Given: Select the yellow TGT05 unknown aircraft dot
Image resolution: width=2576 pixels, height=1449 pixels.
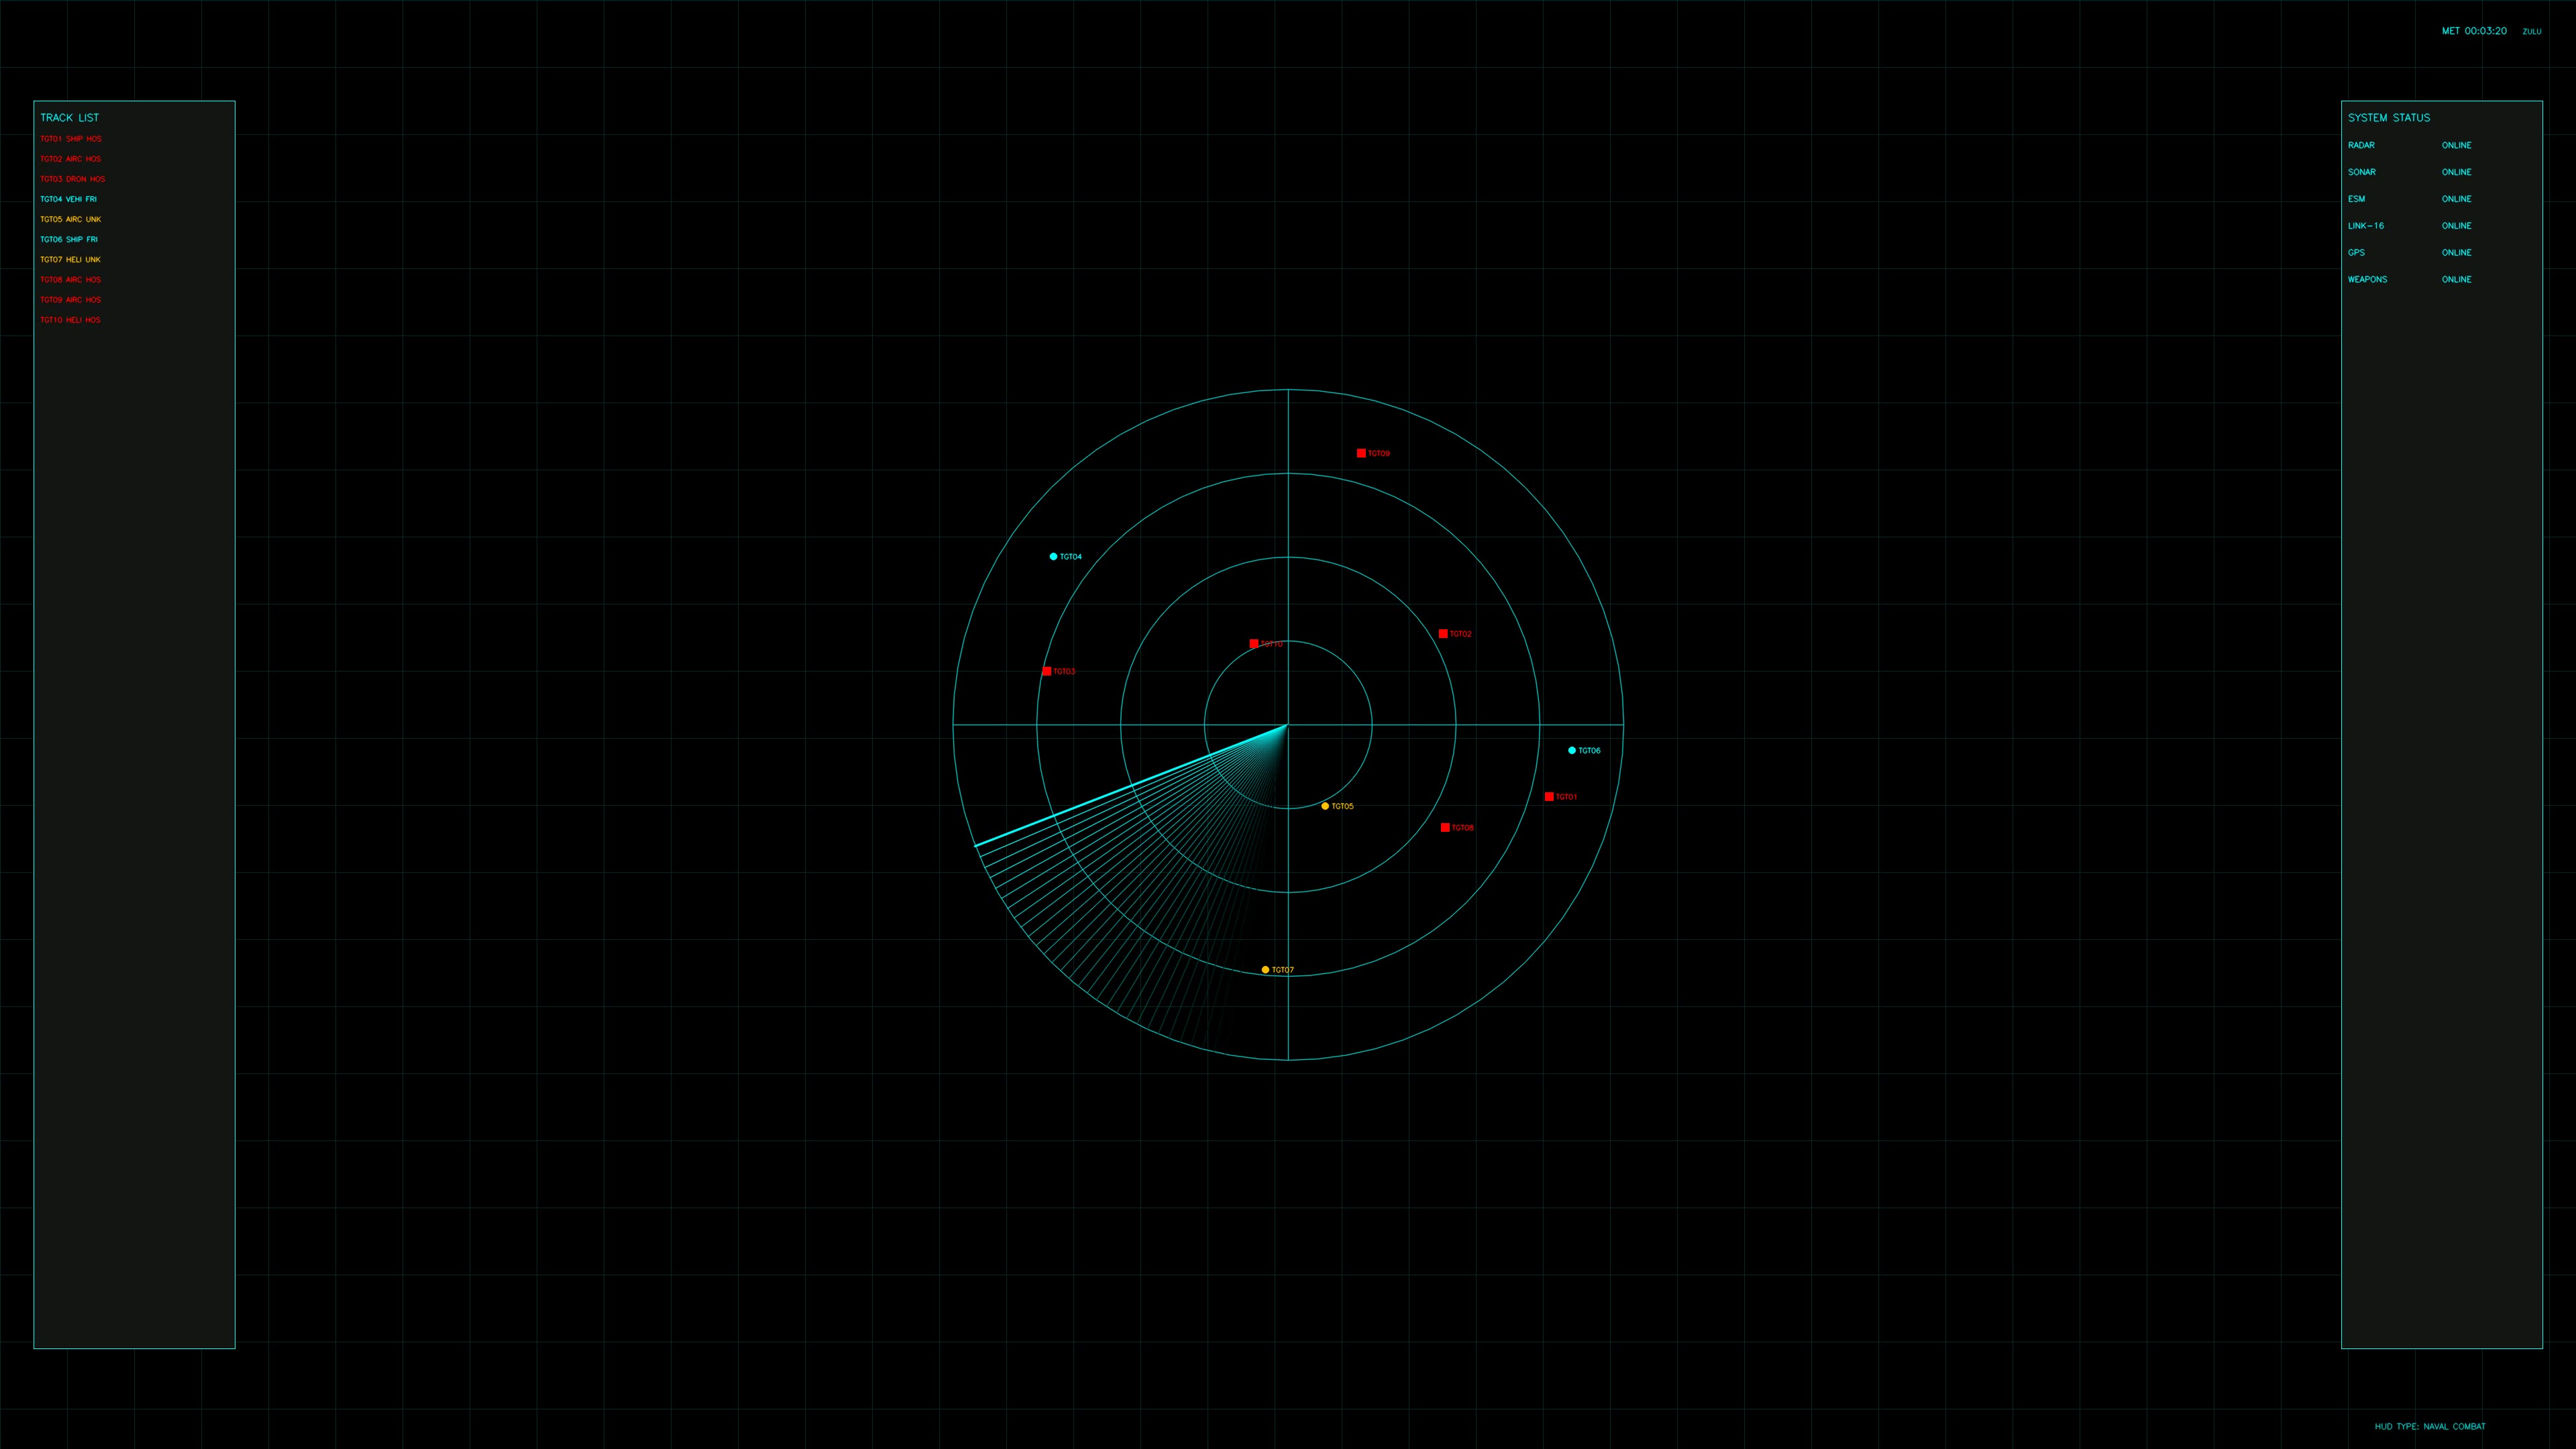Looking at the screenshot, I should [1325, 805].
